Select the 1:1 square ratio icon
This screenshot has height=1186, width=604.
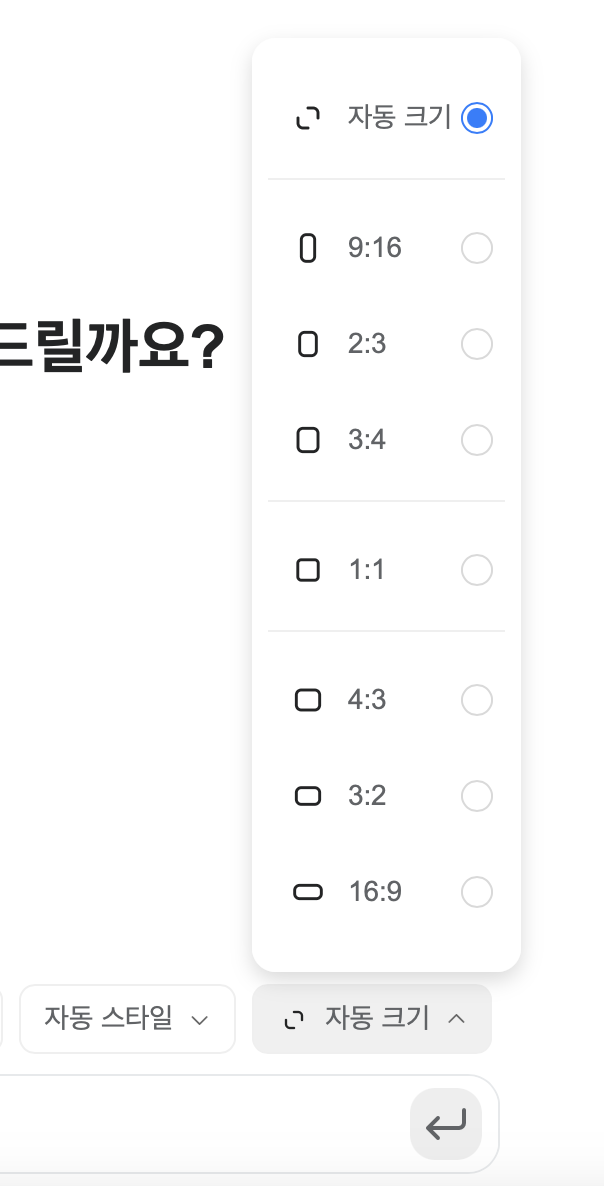pos(308,569)
